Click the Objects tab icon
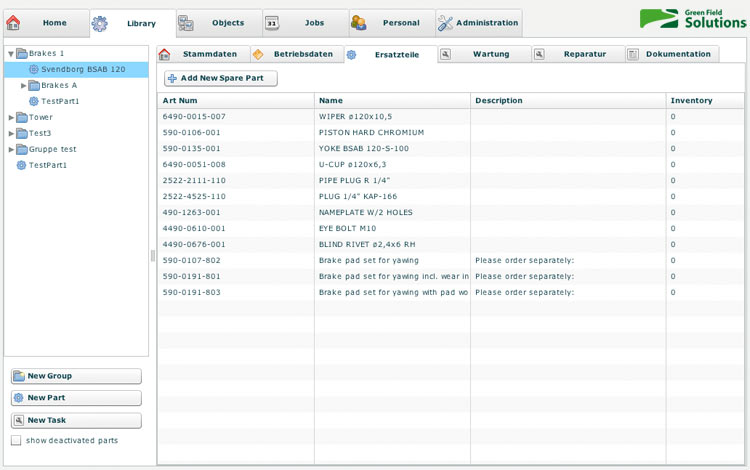The width and height of the screenshot is (750, 470). pos(186,22)
